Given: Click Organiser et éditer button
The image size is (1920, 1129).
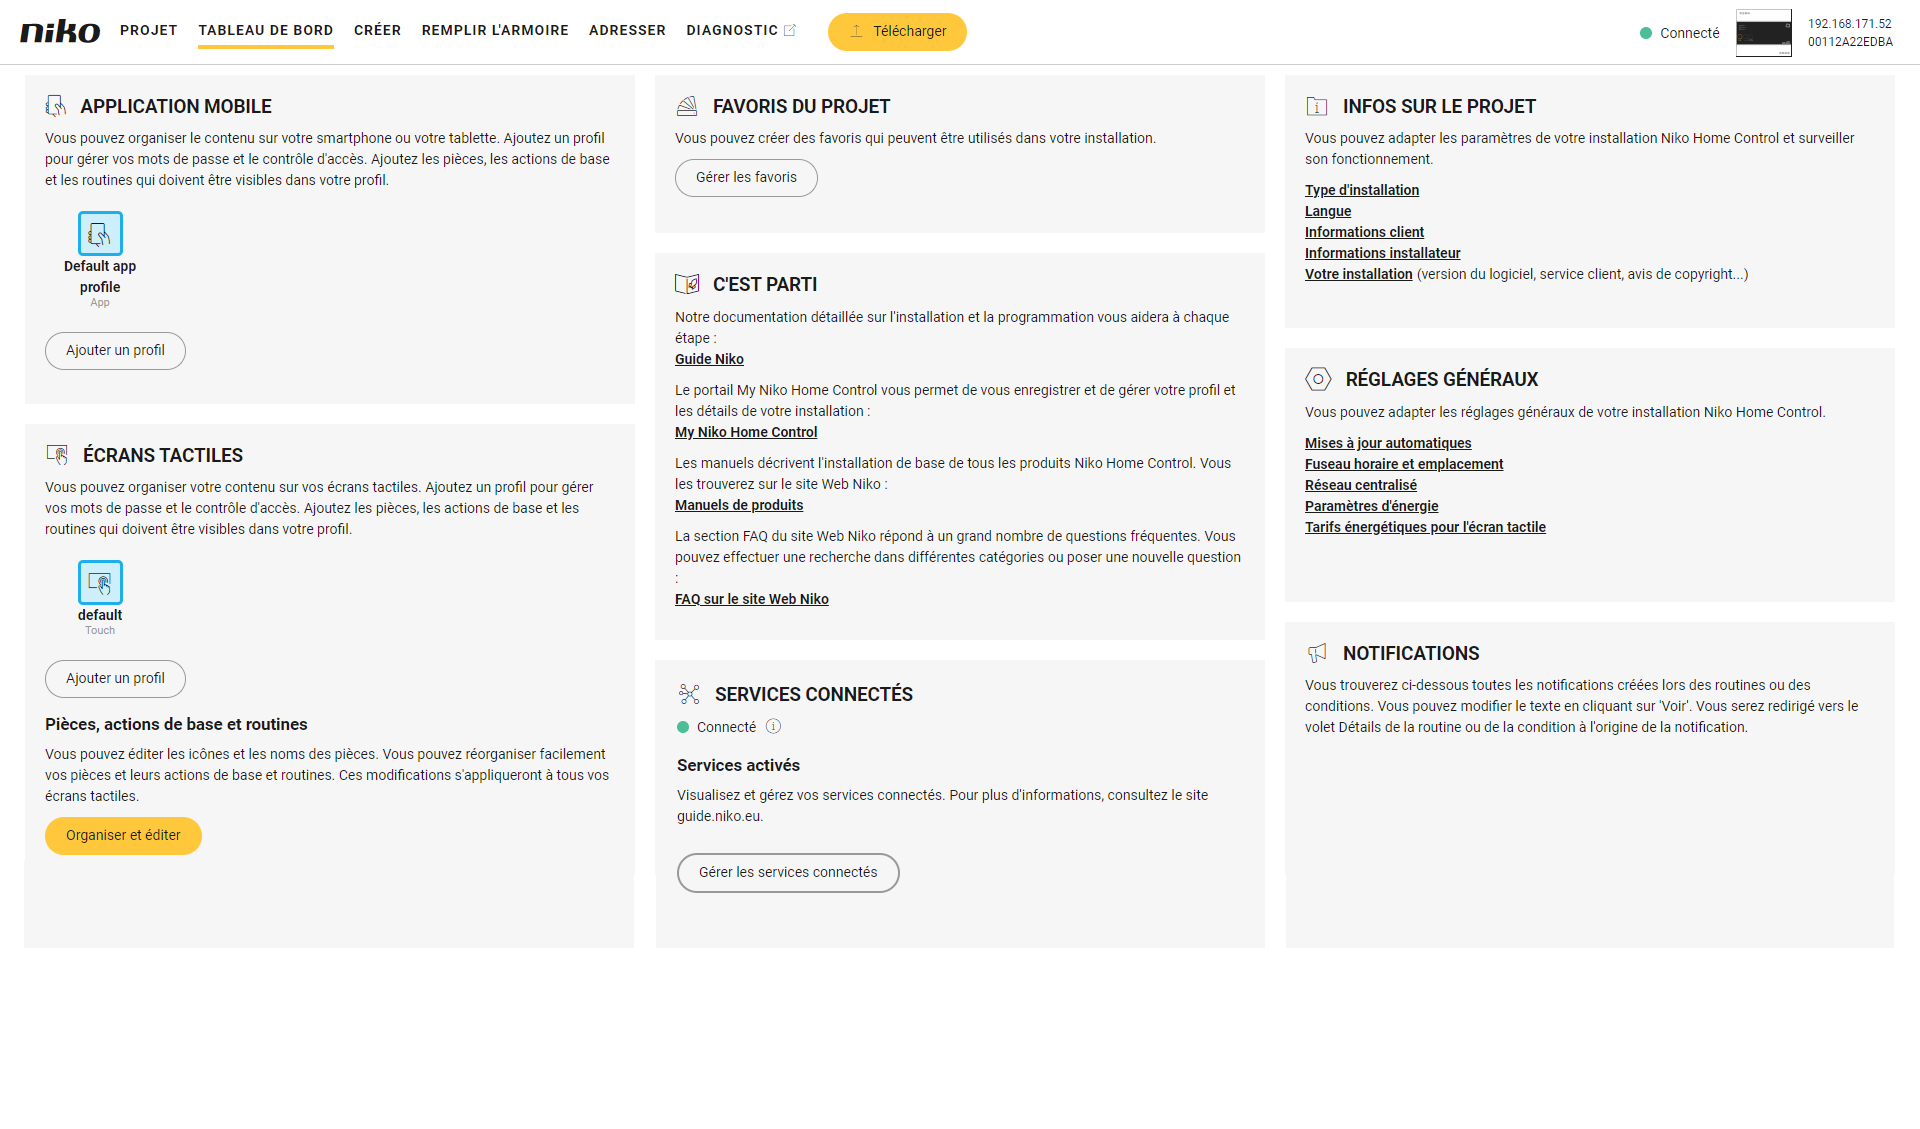Looking at the screenshot, I should (123, 835).
